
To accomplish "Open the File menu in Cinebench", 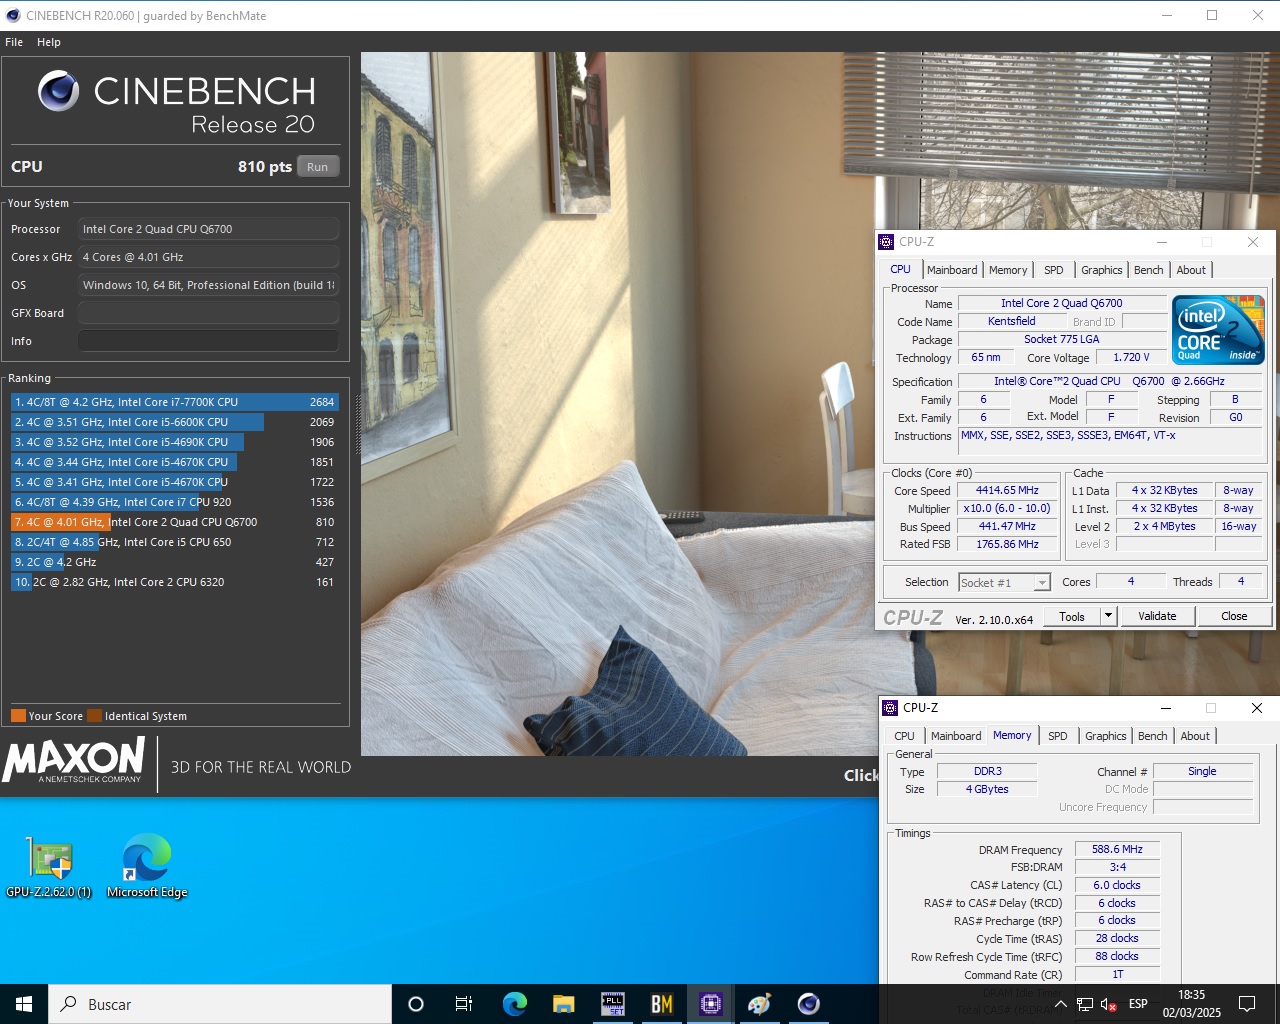I will 14,42.
